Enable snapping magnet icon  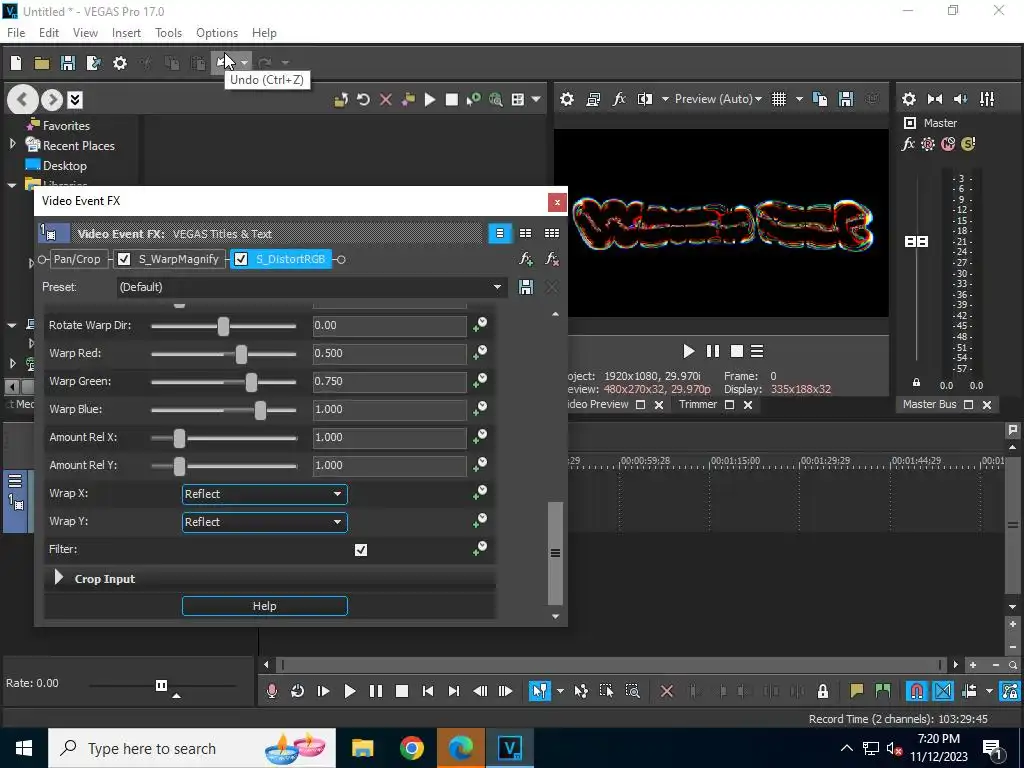coord(917,691)
